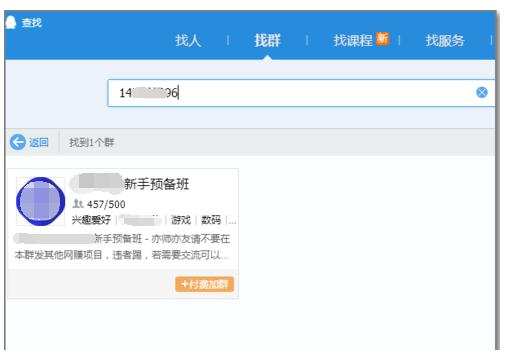Click the 兴趣爱好 tag

coord(91,220)
